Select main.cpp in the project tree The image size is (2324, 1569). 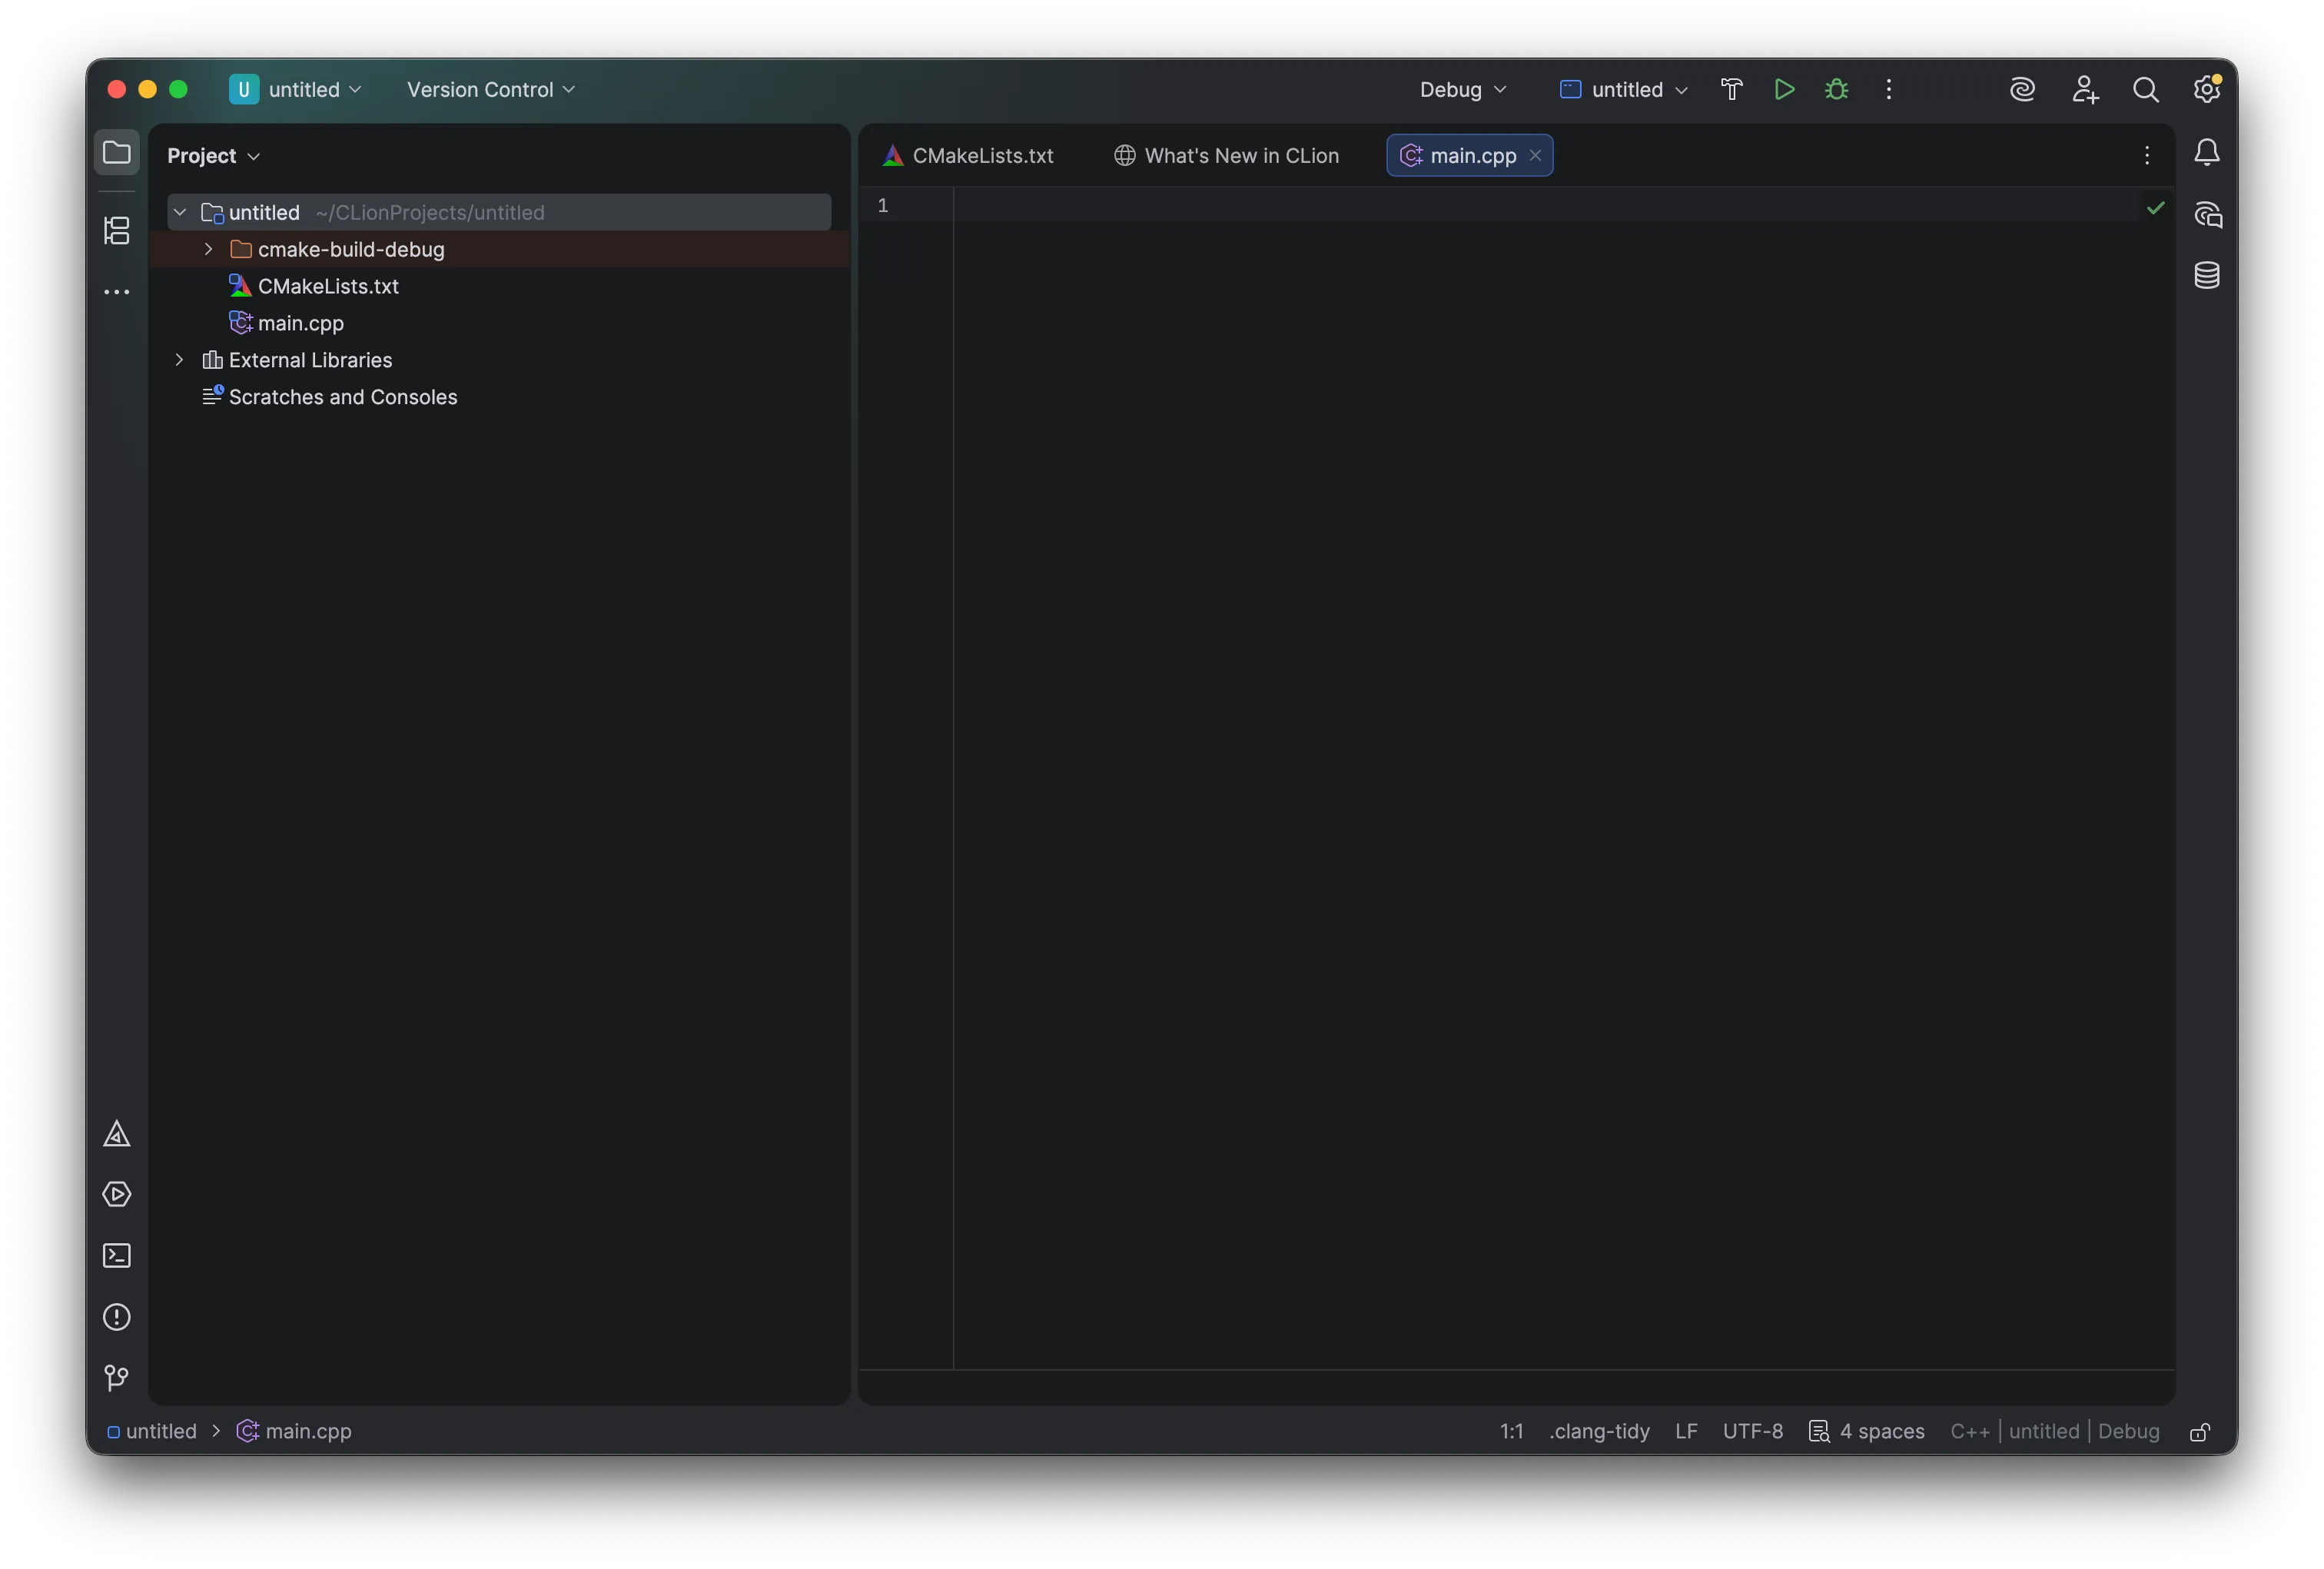300,323
